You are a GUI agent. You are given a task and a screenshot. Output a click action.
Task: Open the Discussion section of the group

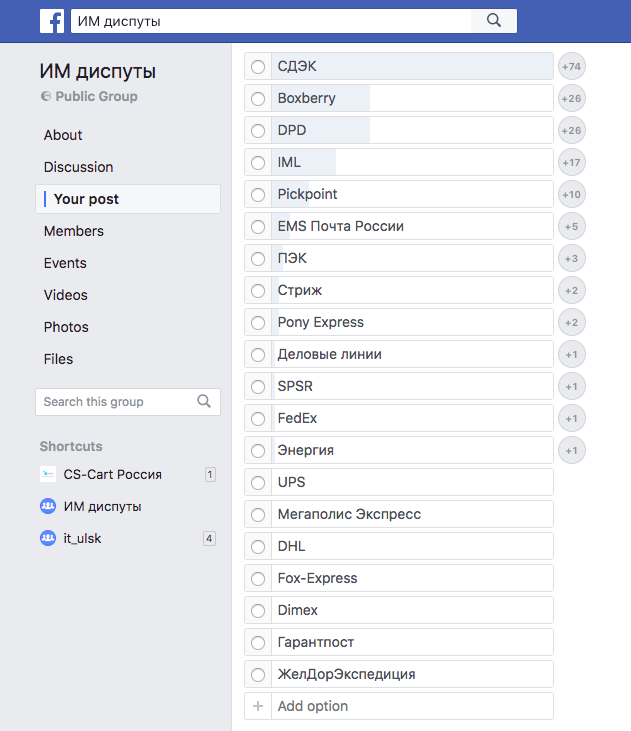coord(79,167)
